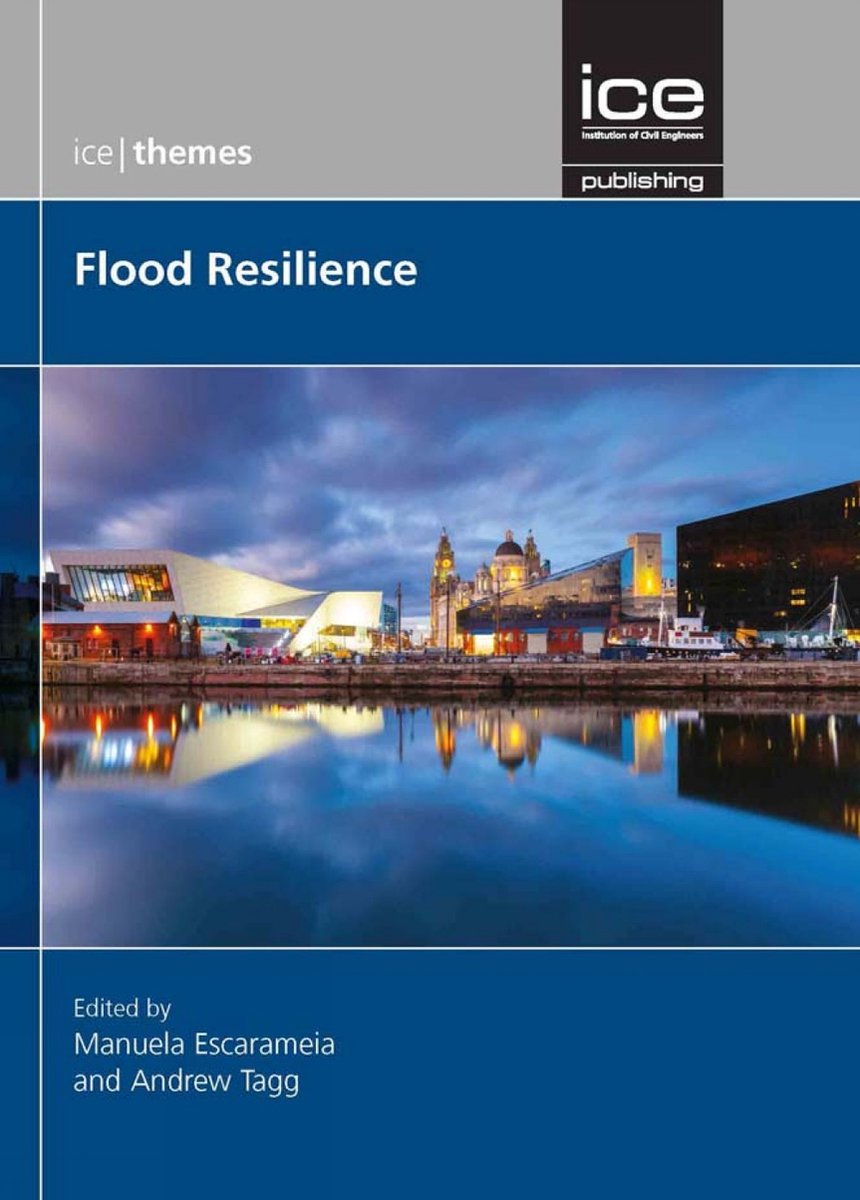Click the moored ship near the dark building
Image resolution: width=860 pixels, height=1200 pixels.
[x=690, y=635]
